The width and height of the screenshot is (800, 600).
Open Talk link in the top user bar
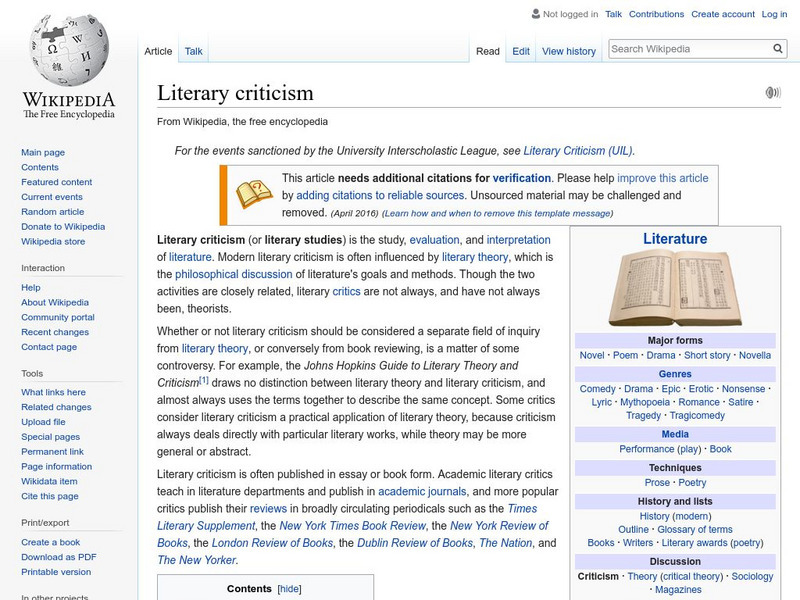click(x=613, y=14)
